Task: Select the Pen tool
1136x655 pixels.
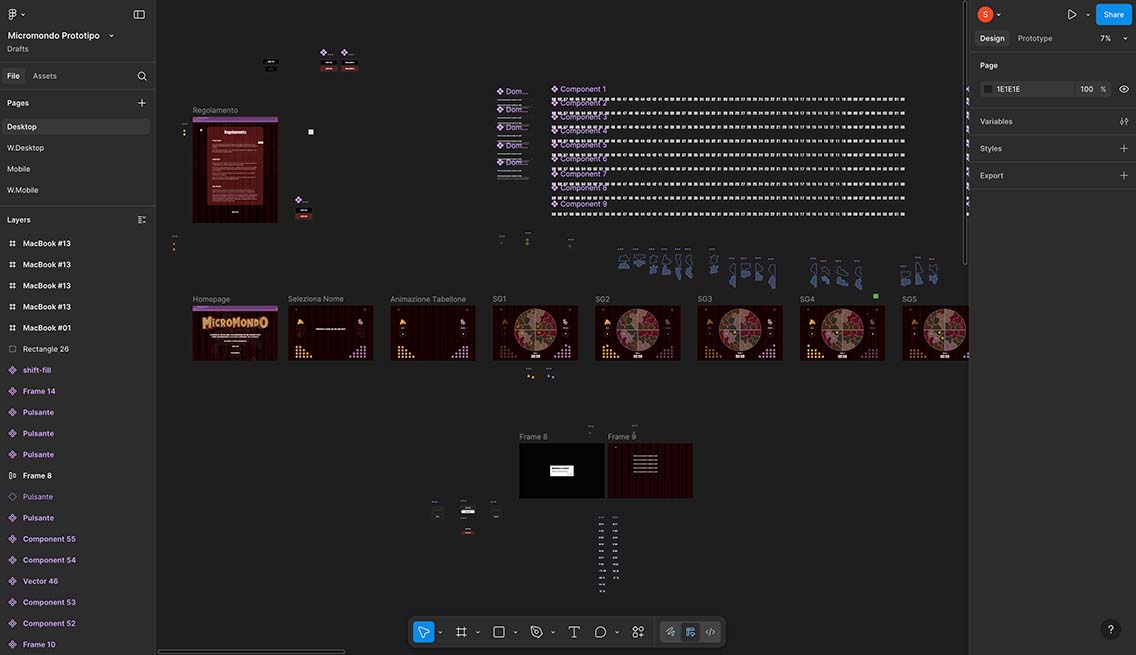Action: pyautogui.click(x=536, y=632)
